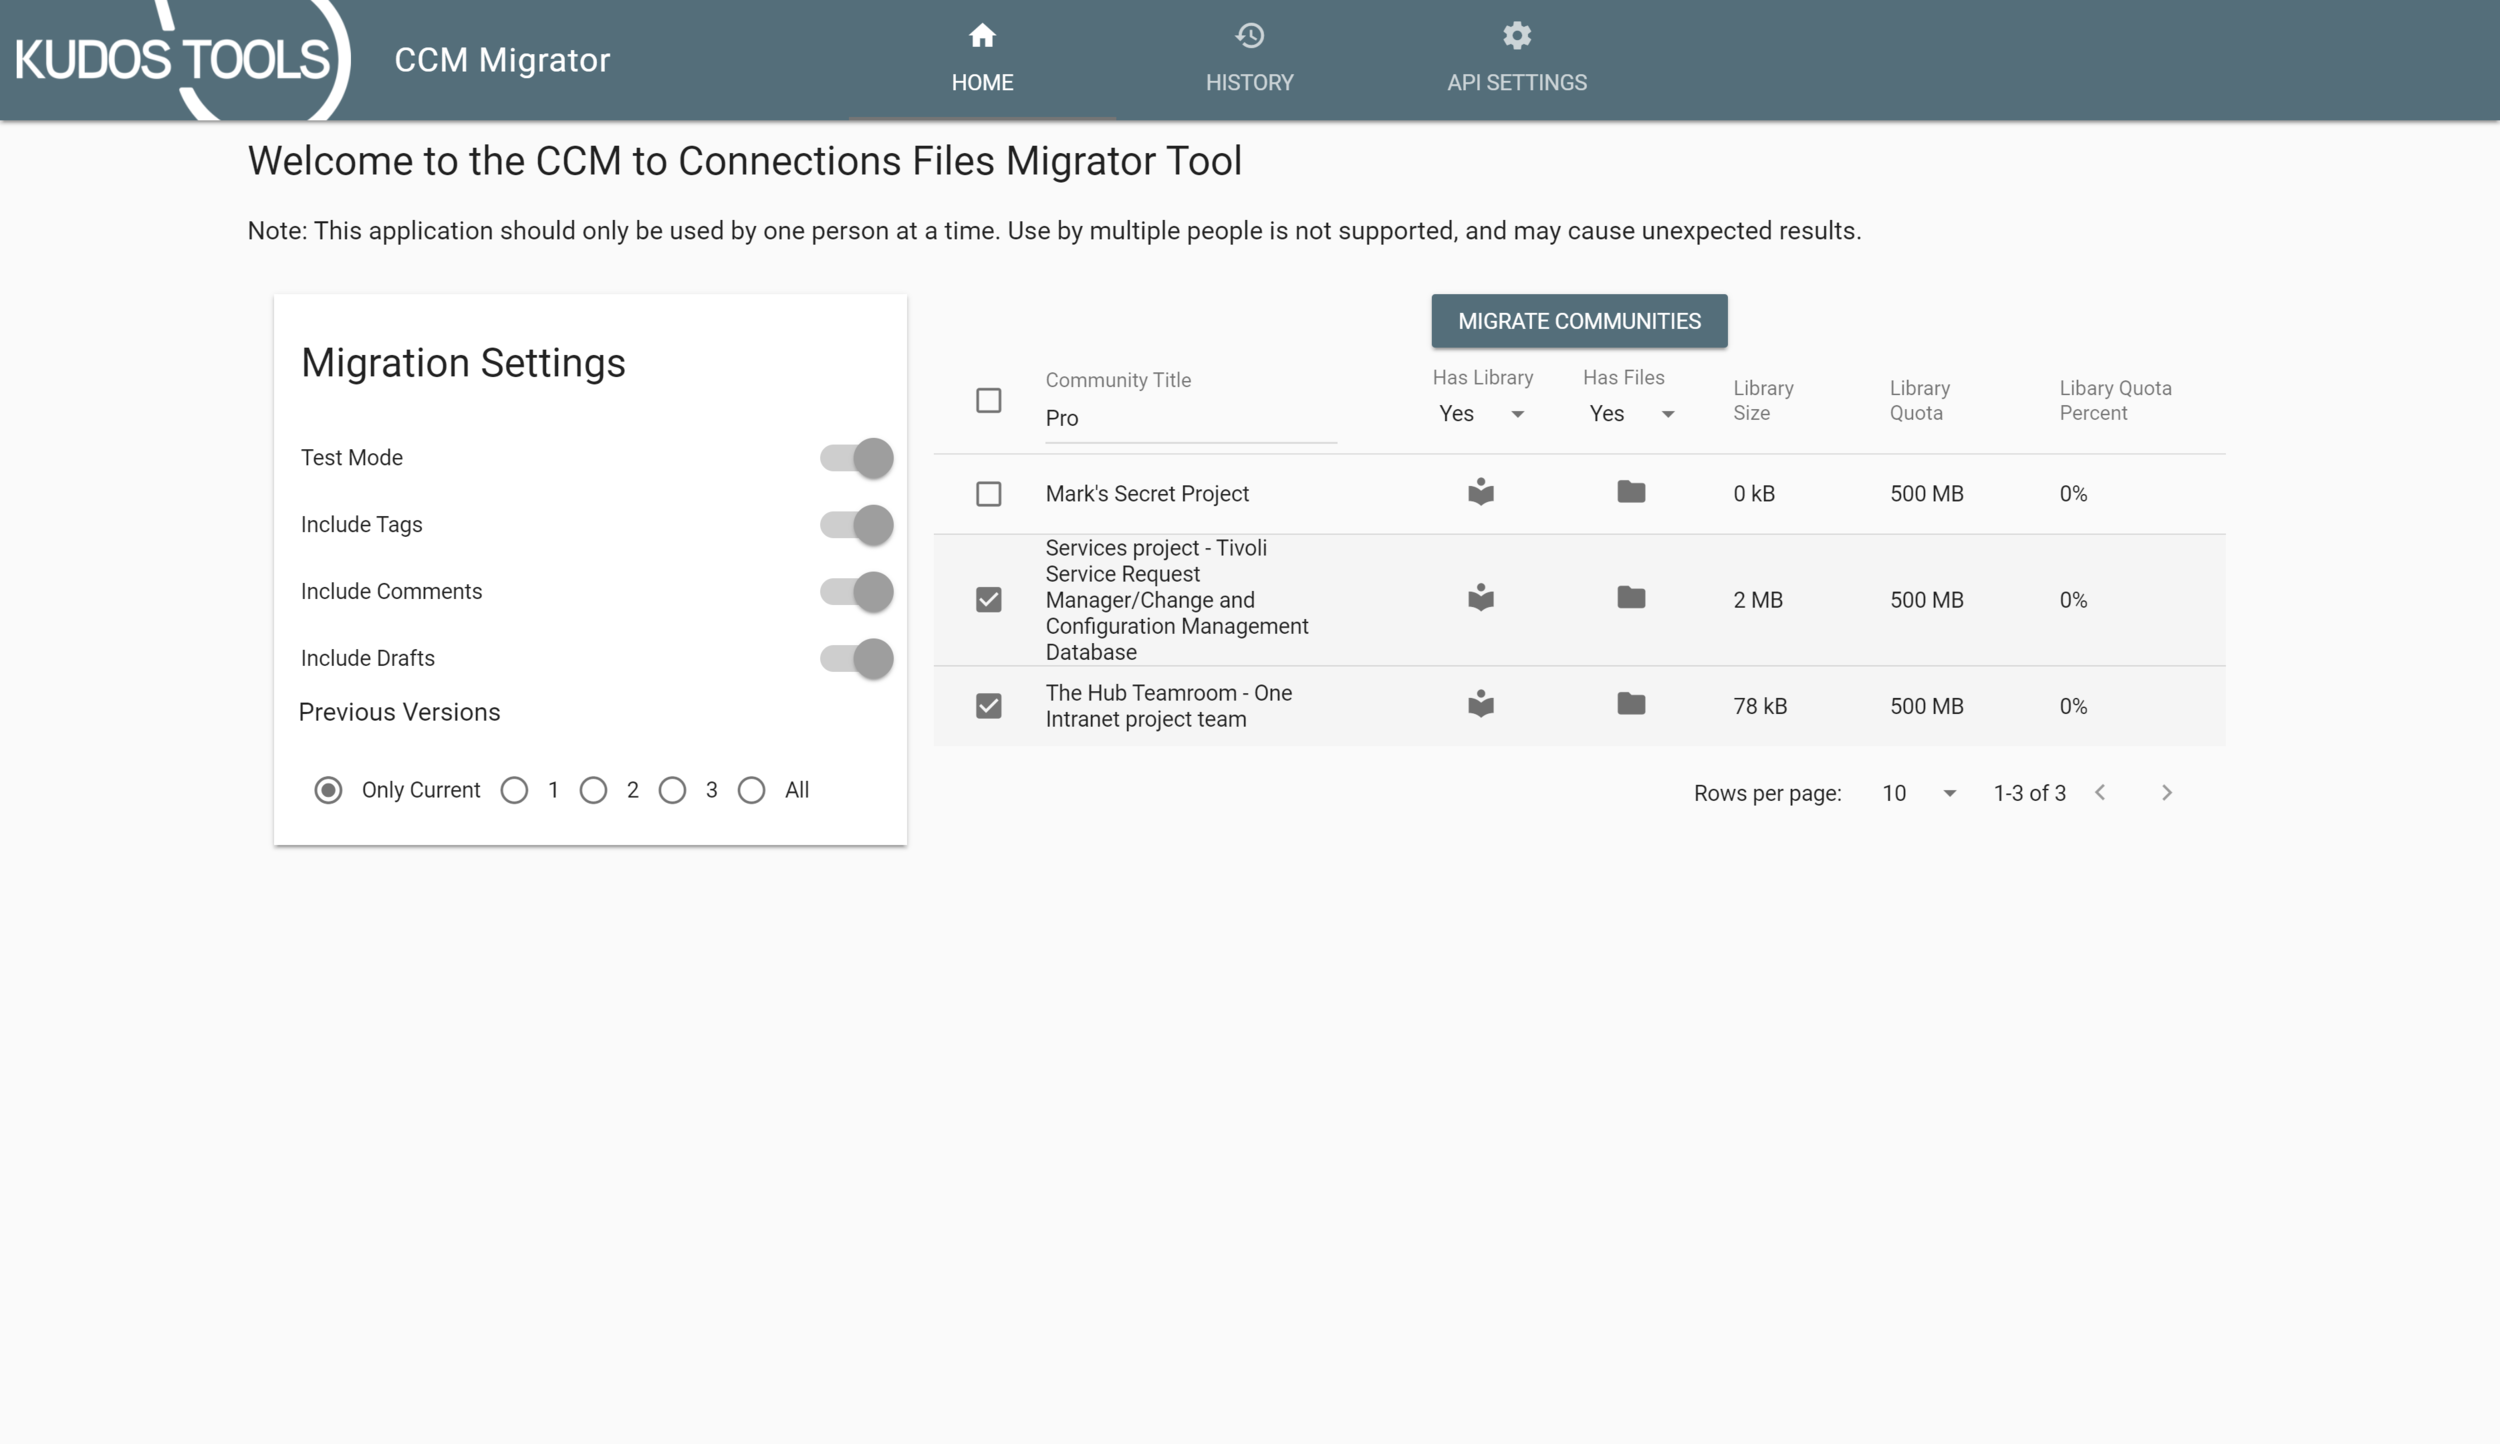Go to next page using the right chevron
The image size is (2500, 1444).
pos(2167,792)
